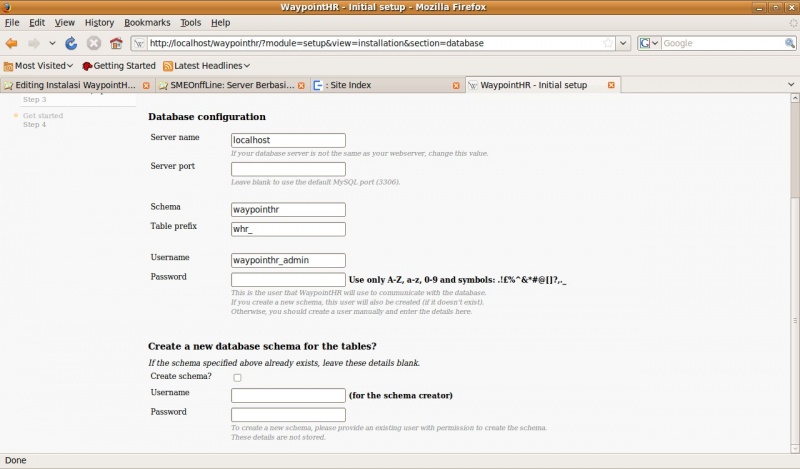Tick the Create schema checkbox
Image resolution: width=800 pixels, height=469 pixels.
point(237,378)
